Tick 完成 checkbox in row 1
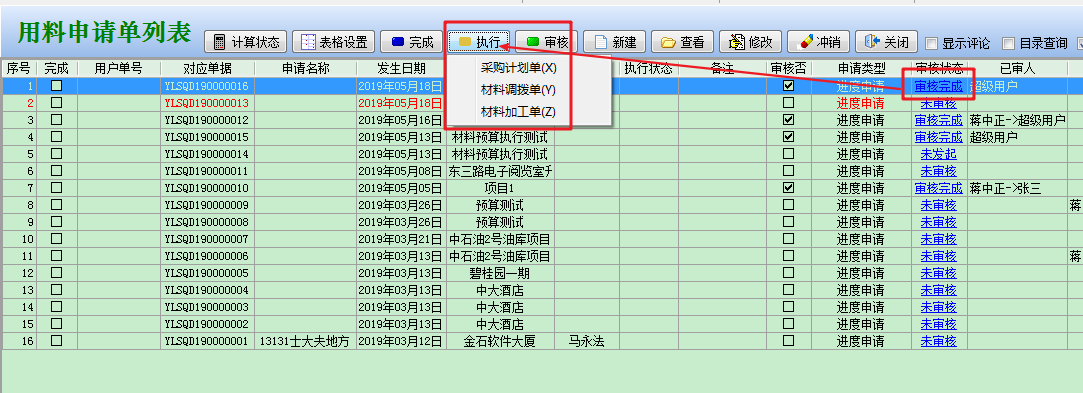1083x393 pixels. tap(57, 86)
